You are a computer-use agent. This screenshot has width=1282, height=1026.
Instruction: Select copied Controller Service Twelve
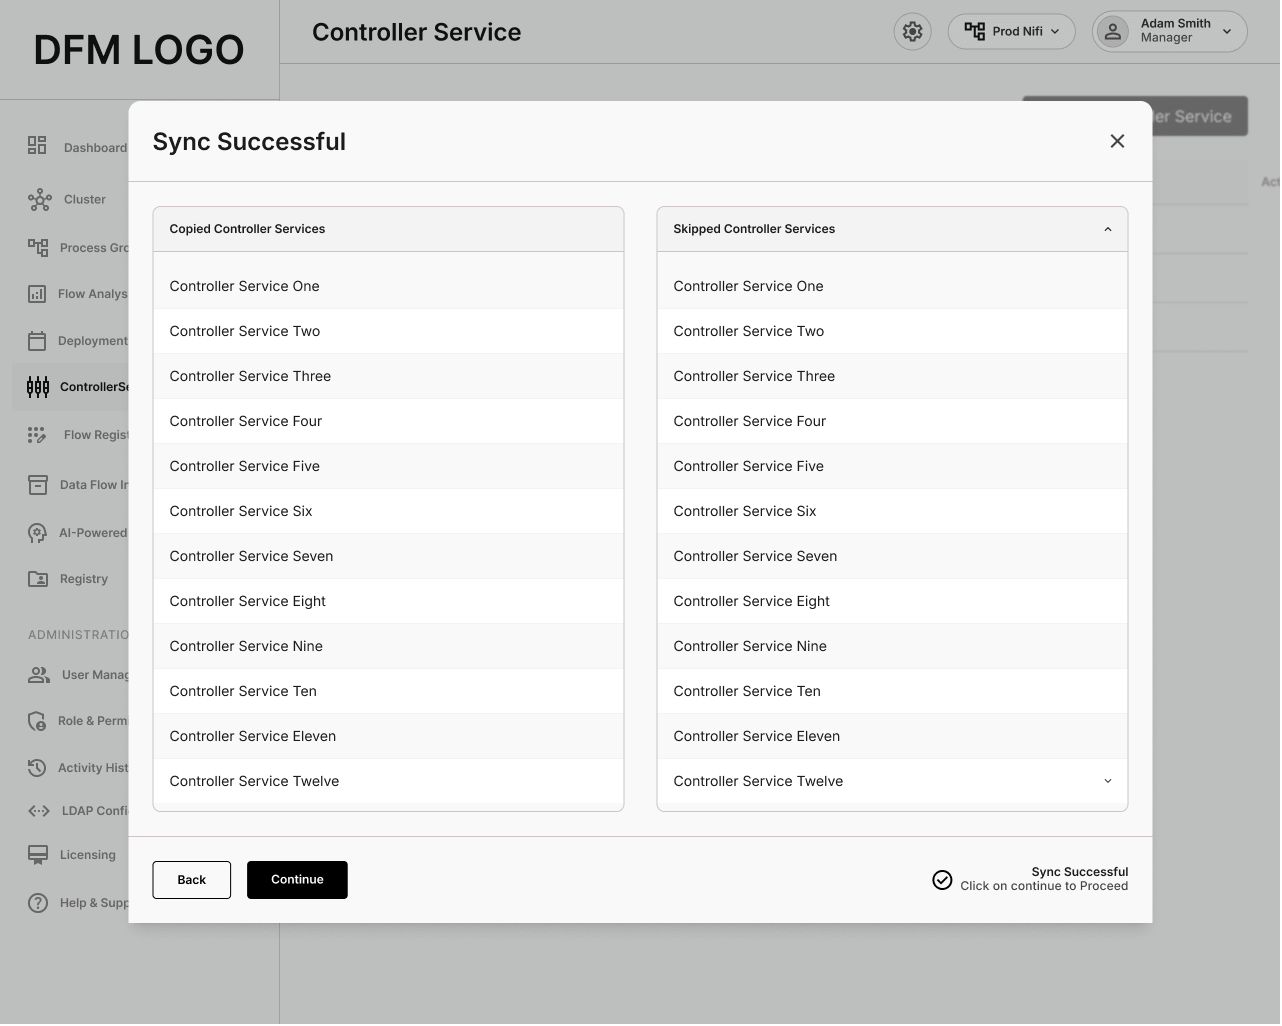pos(388,782)
